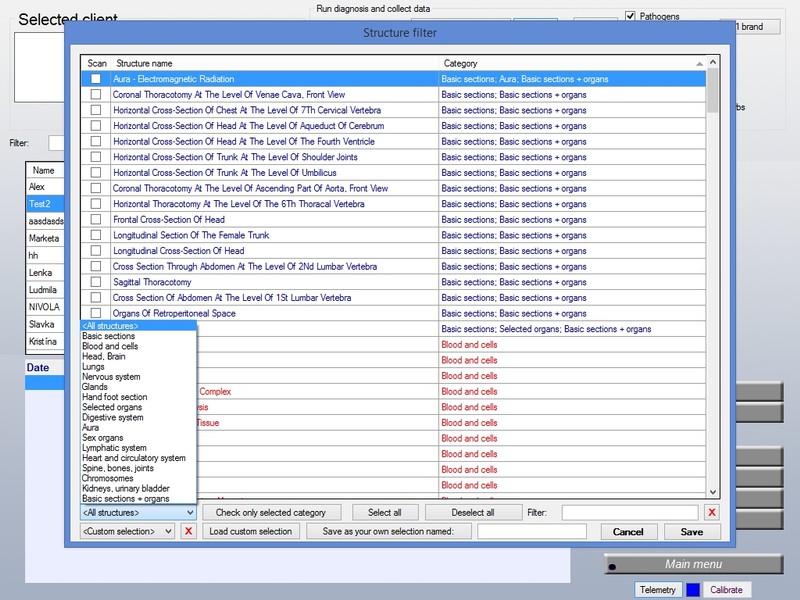Click the Select all button
This screenshot has width=800, height=600.
(385, 512)
